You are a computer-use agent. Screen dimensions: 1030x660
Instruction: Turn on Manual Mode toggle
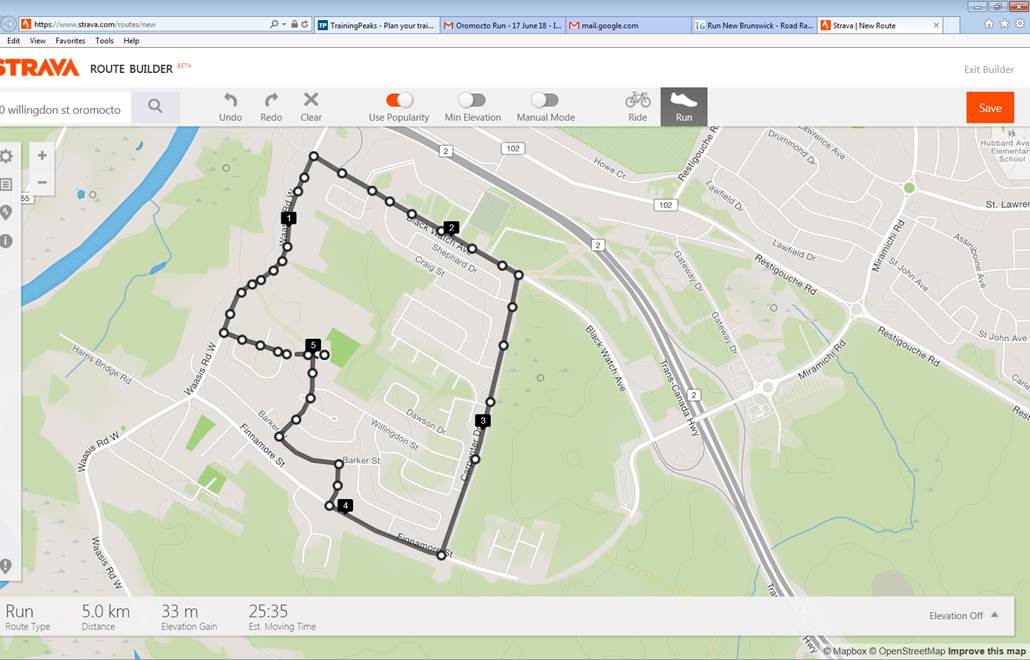tap(545, 100)
